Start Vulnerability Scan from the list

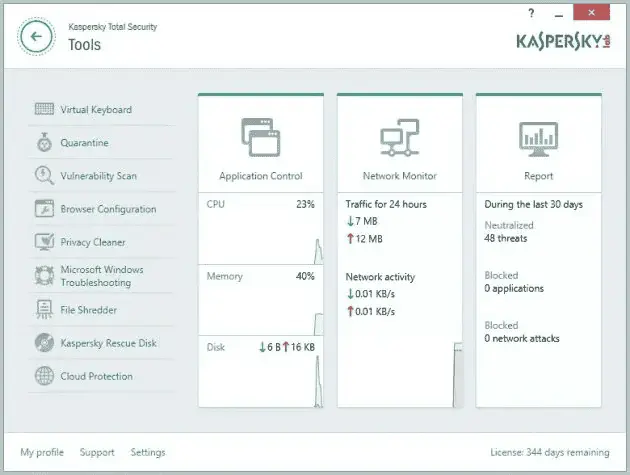coord(98,176)
